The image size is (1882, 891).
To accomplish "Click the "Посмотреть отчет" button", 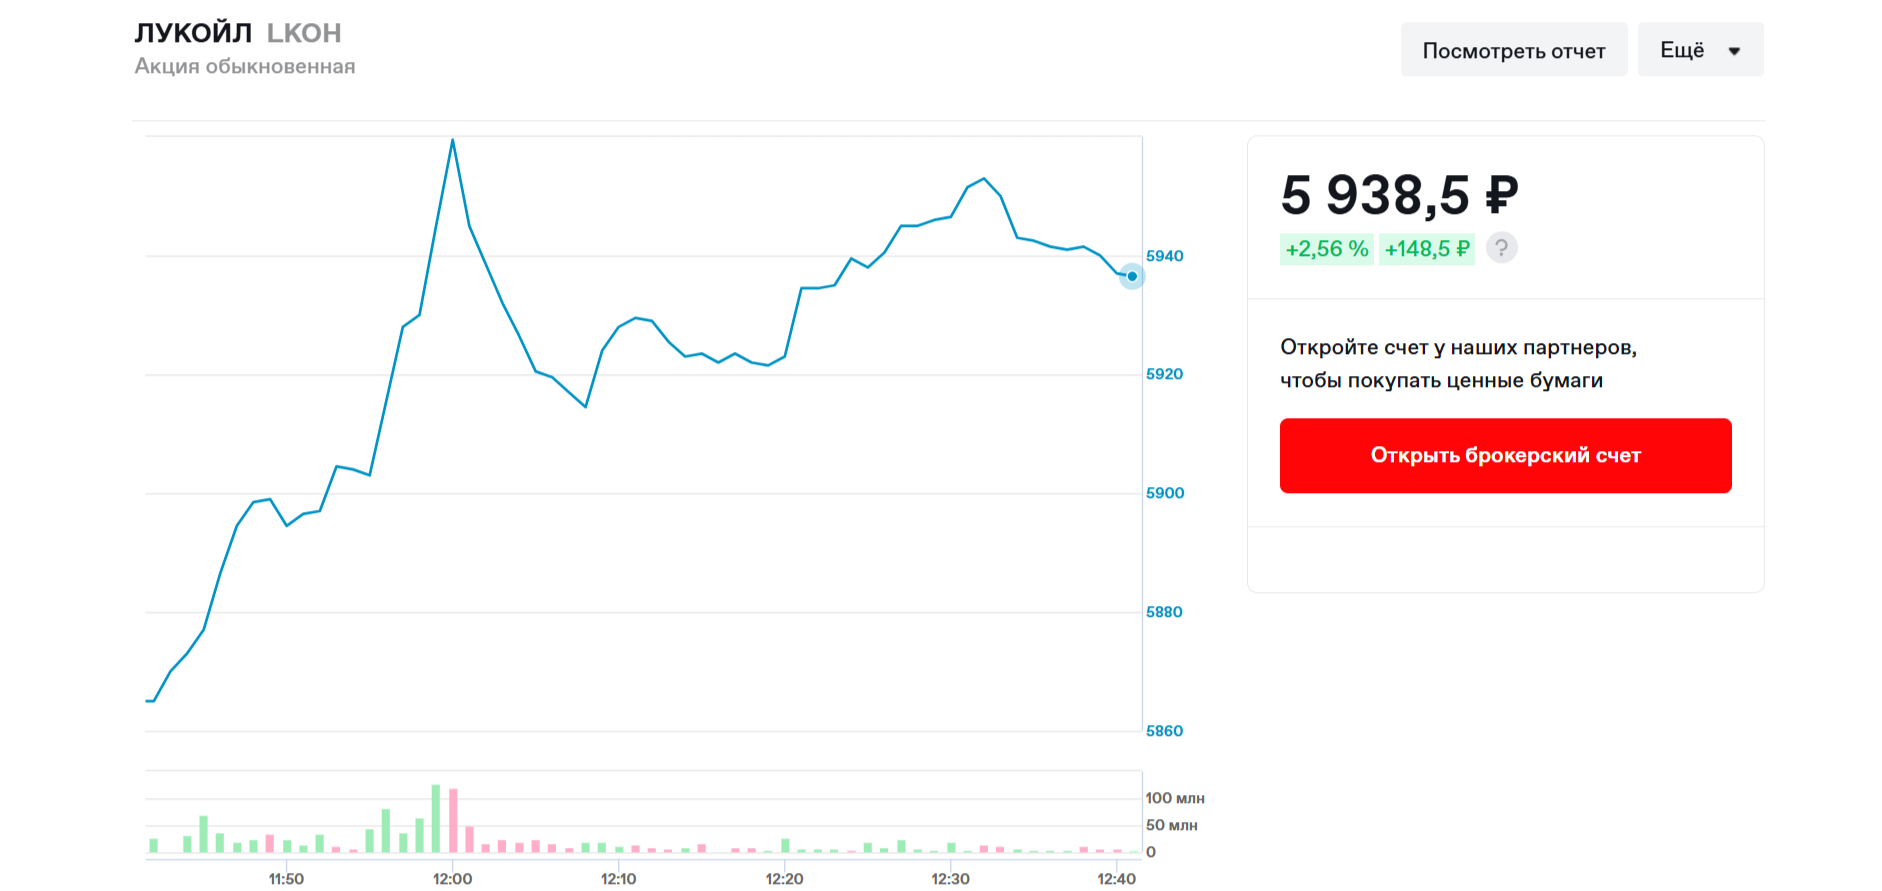I will point(1513,50).
